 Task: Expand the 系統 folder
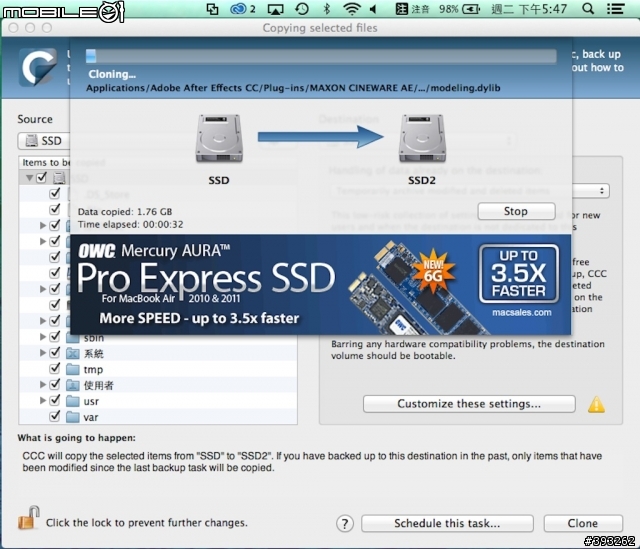43,353
